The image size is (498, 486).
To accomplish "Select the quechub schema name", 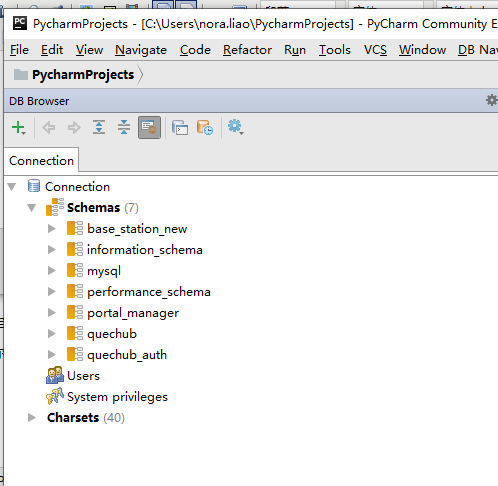I will point(112,334).
